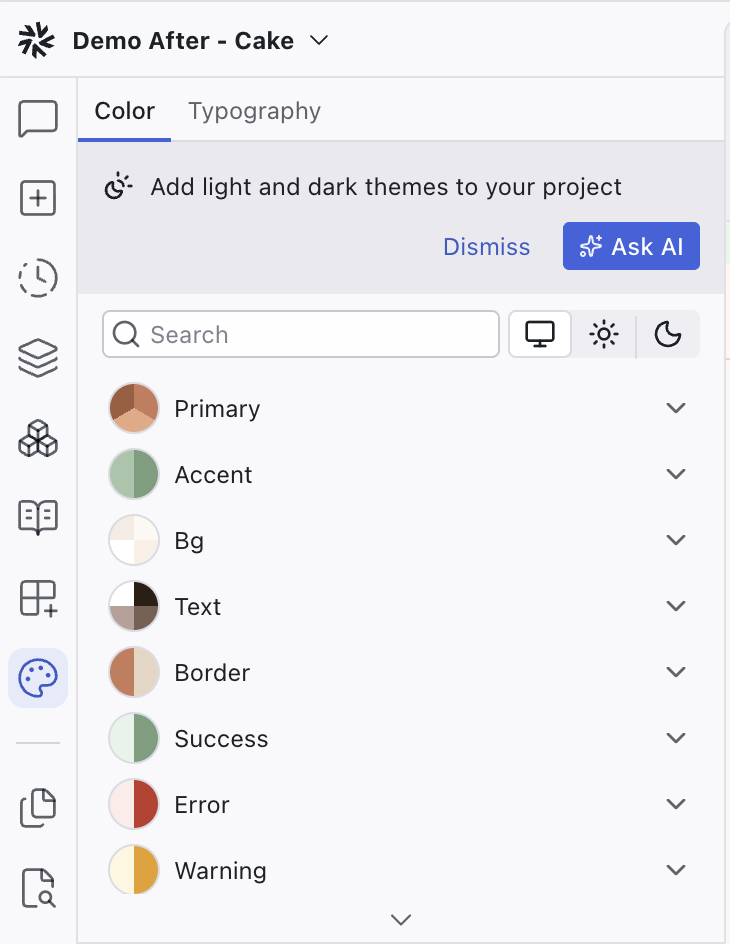The height and width of the screenshot is (944, 730).
Task: Open the comments panel in the sidebar
Action: click(37, 117)
